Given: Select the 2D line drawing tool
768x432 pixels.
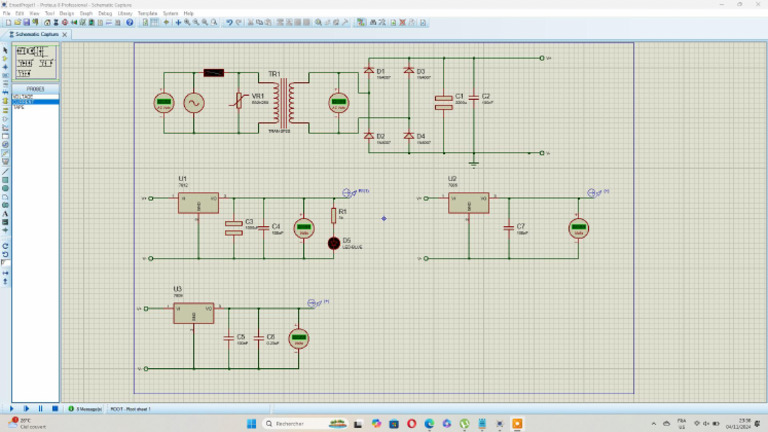Looking at the screenshot, I should pyautogui.click(x=5, y=171).
